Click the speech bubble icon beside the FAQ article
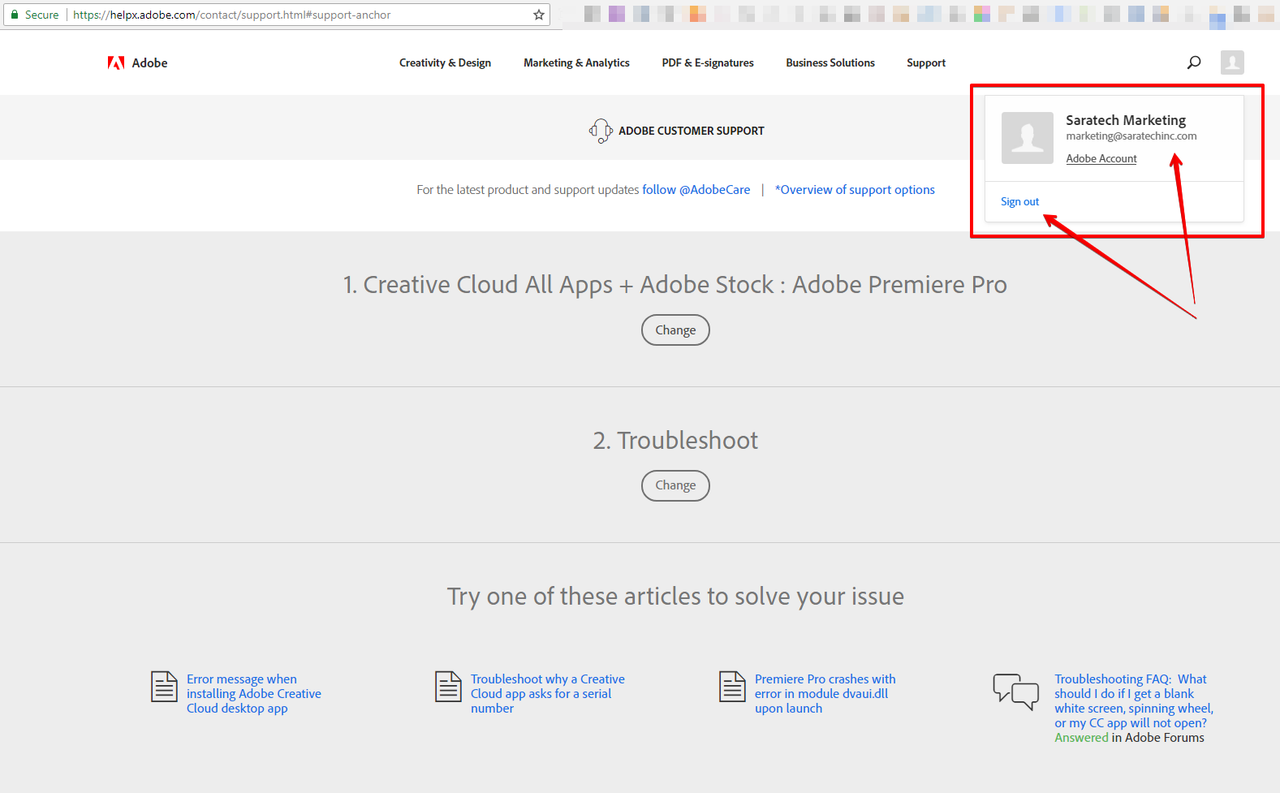This screenshot has height=793, width=1280. tap(1015, 690)
